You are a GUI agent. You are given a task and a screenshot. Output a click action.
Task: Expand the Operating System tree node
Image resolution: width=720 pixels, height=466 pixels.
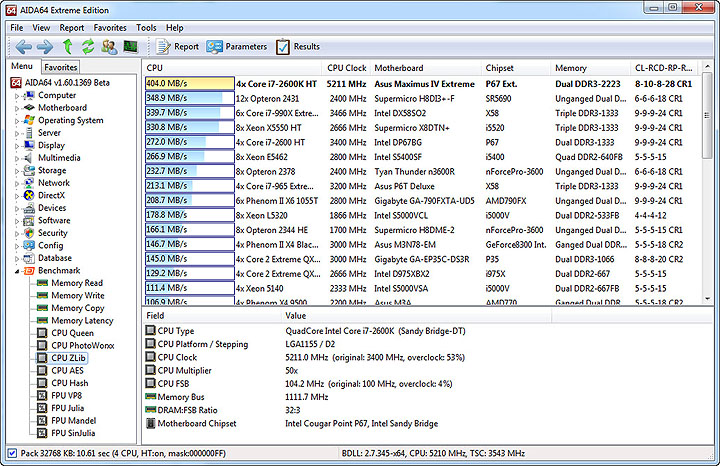coord(17,121)
